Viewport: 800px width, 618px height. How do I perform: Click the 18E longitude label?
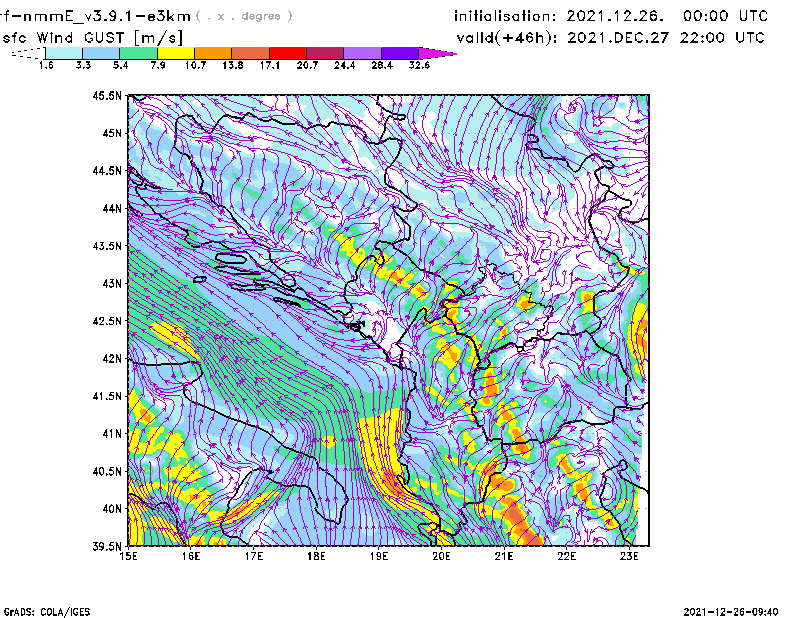[316, 556]
